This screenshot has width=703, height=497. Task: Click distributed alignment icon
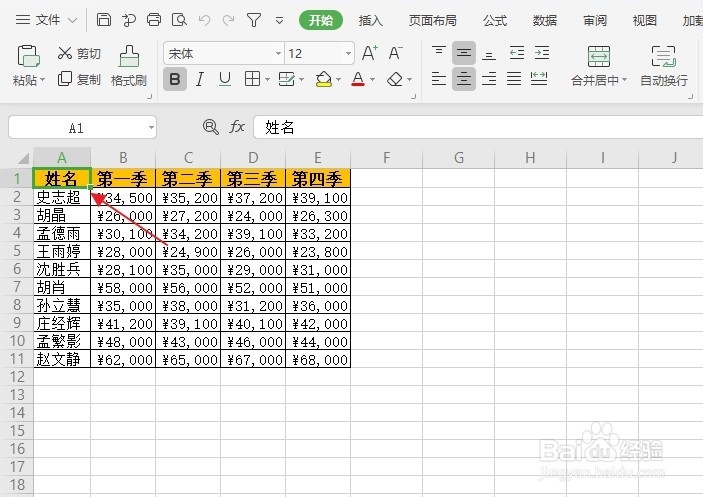[x=539, y=79]
